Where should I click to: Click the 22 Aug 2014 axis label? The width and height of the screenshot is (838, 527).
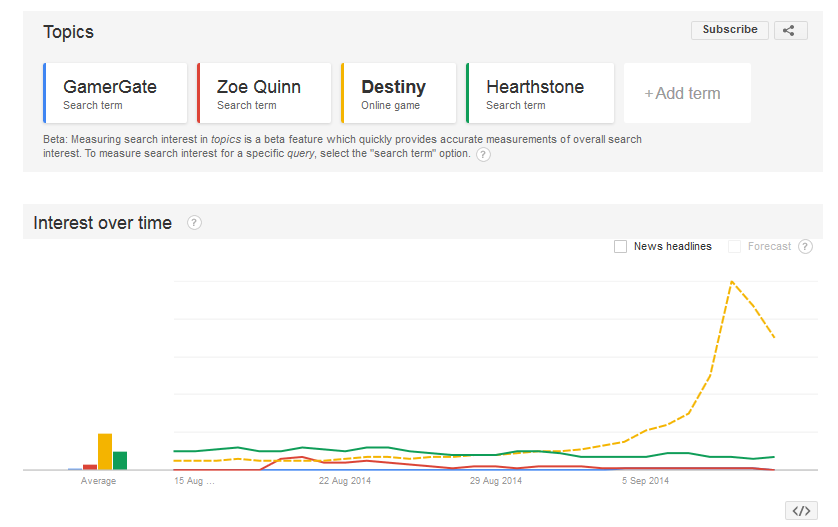click(345, 481)
